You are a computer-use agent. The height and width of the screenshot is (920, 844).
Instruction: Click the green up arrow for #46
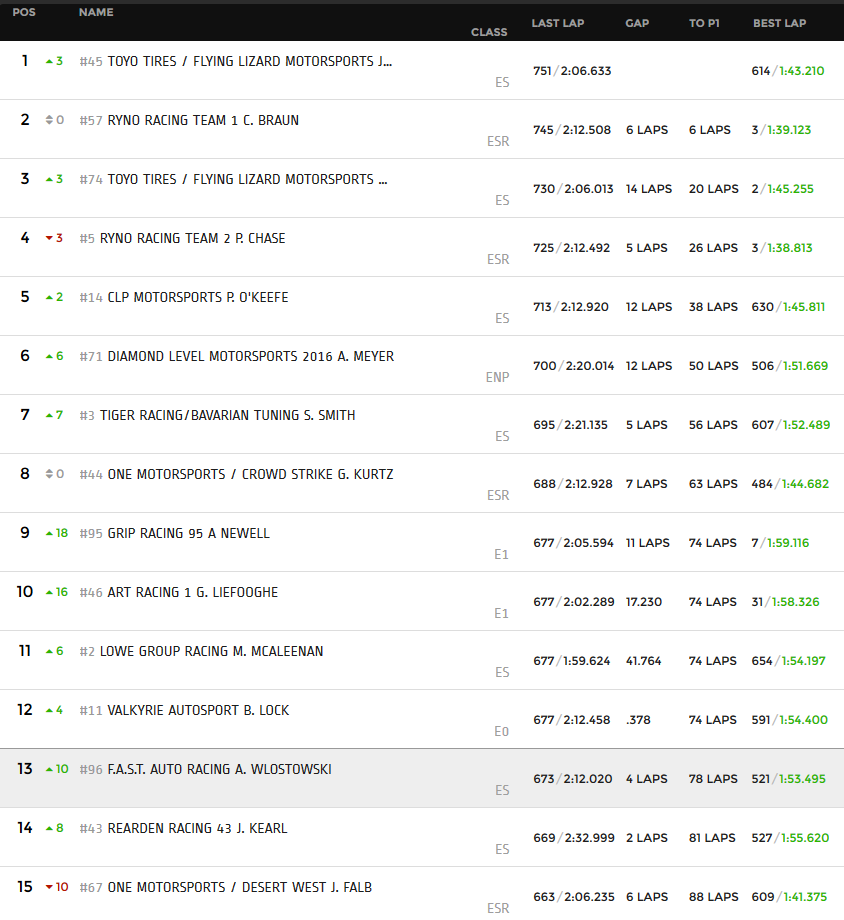pyautogui.click(x=49, y=592)
